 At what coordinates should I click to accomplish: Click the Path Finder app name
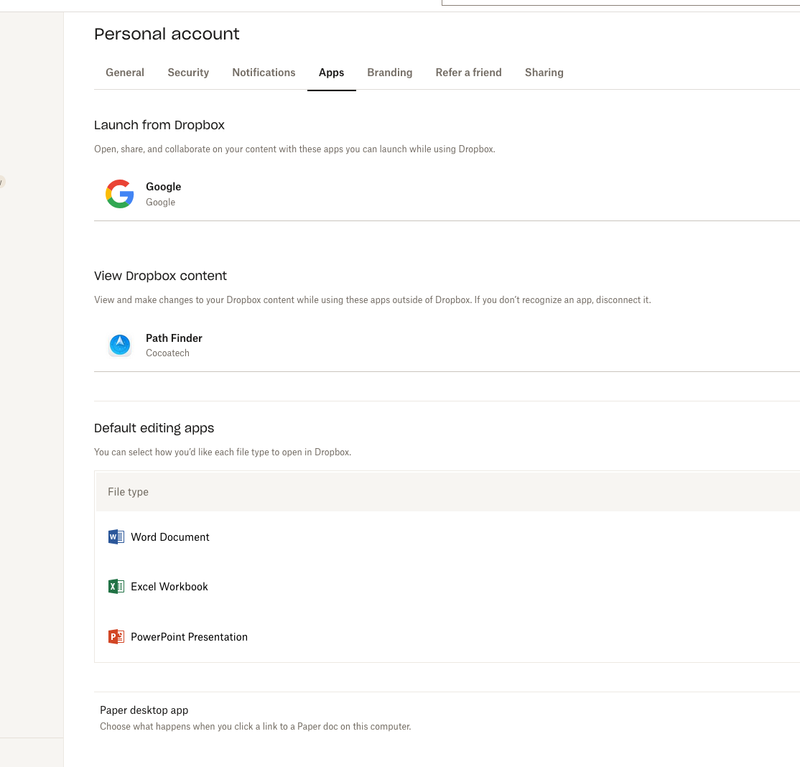[x=174, y=339]
